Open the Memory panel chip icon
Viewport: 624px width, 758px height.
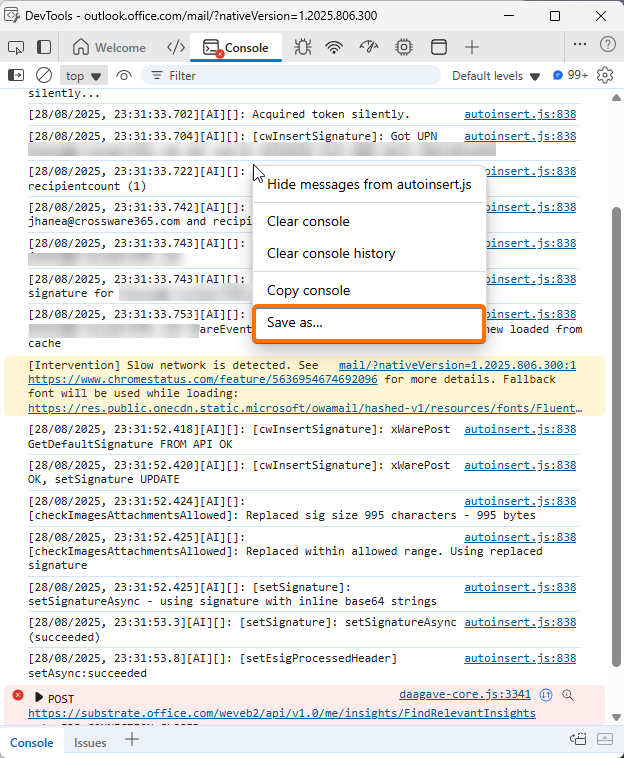coord(404,47)
